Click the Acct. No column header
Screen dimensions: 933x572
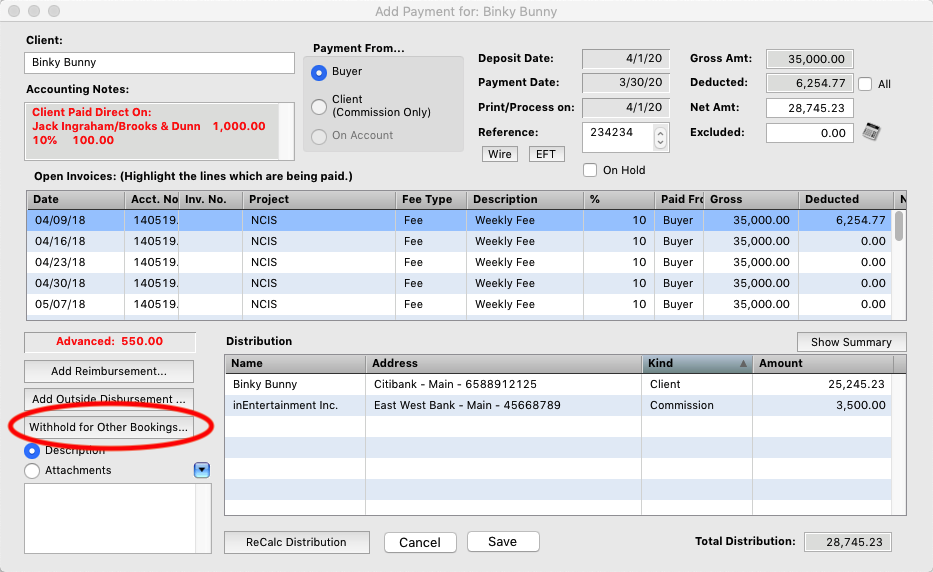[152, 199]
